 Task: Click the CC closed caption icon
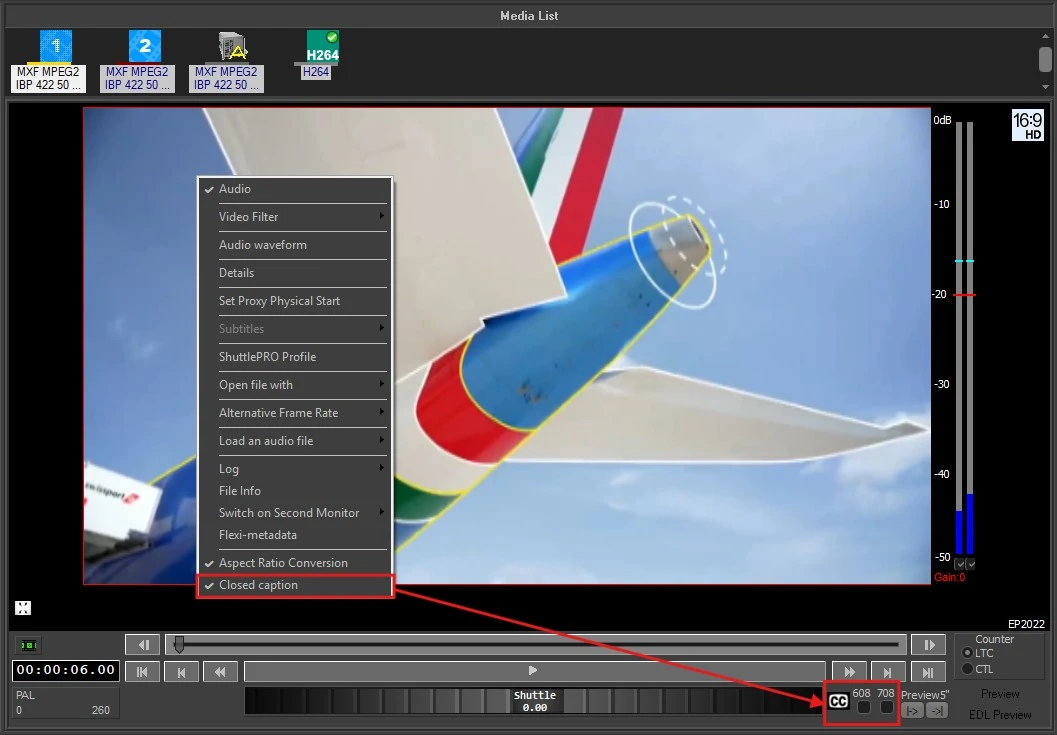838,702
